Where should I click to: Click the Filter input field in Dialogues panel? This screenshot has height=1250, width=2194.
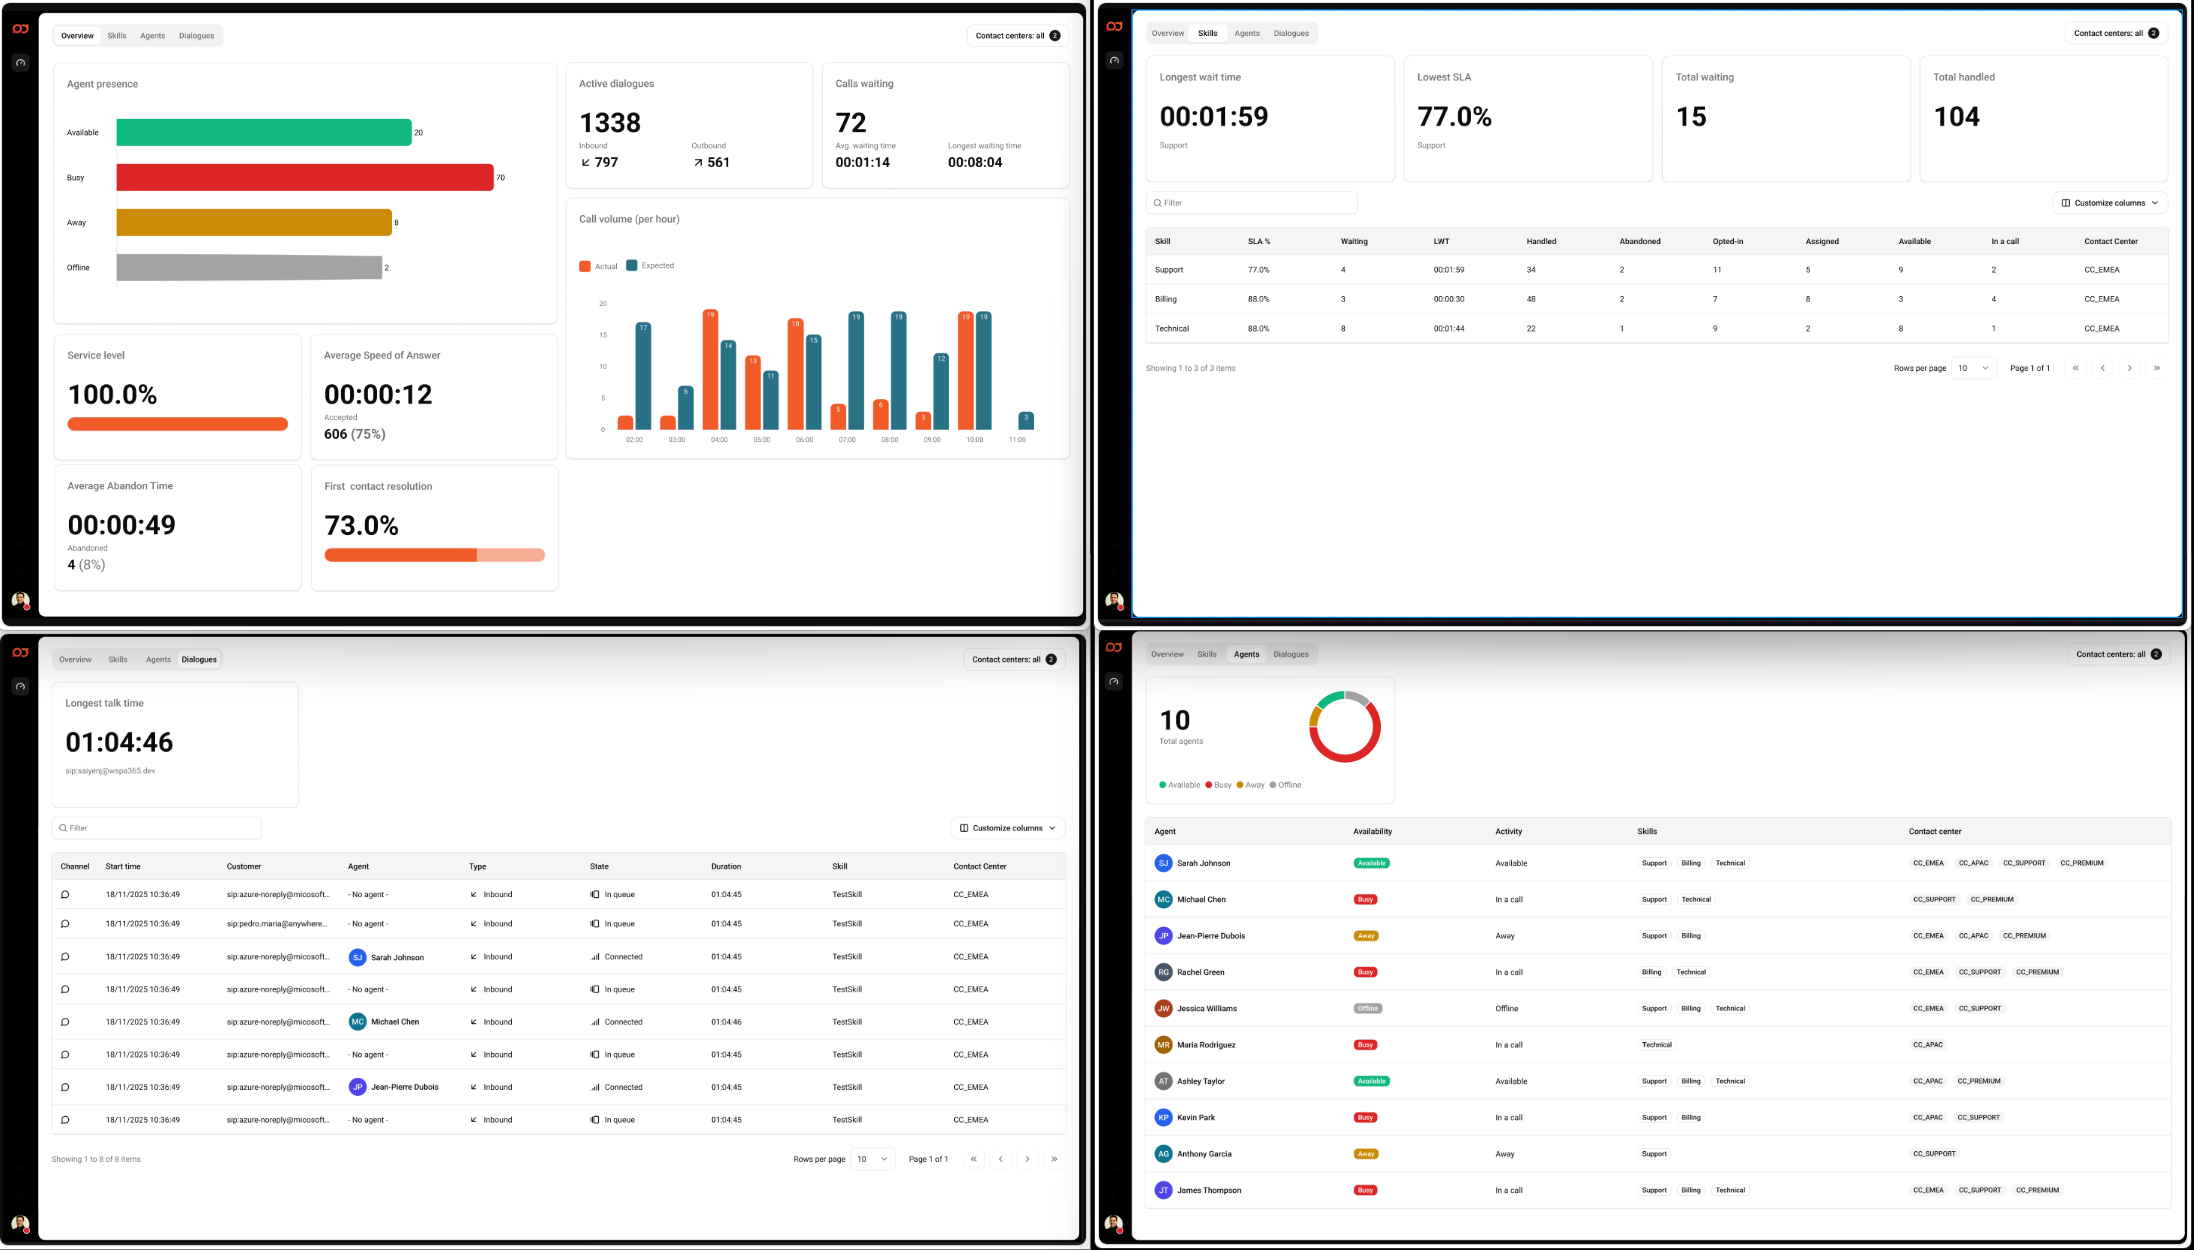[x=157, y=828]
